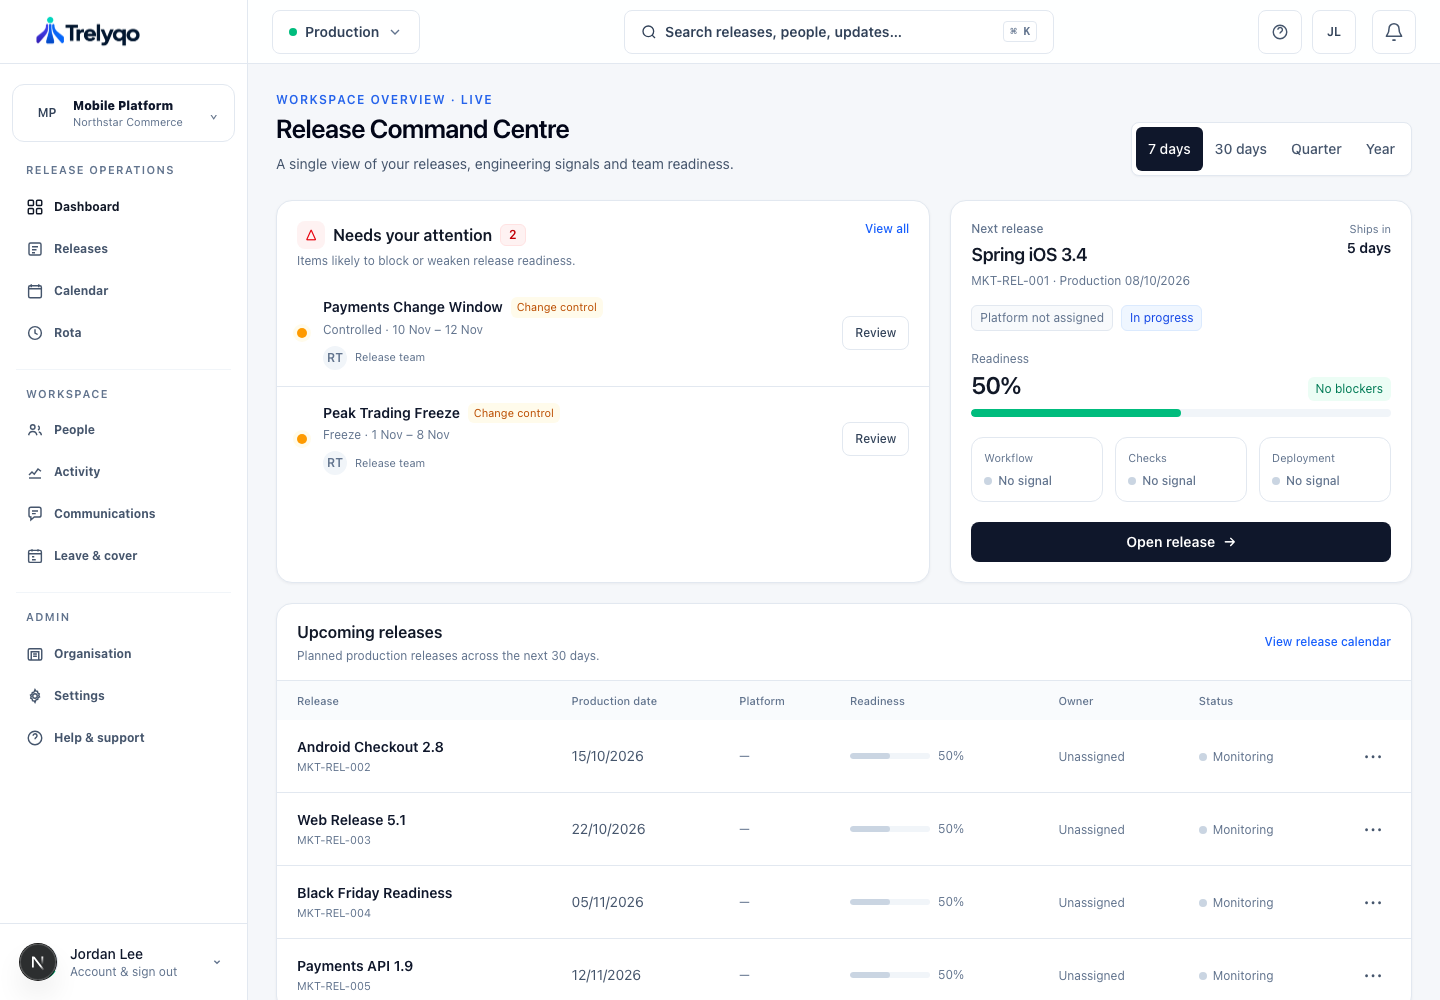1440x1000 pixels.
Task: Open Calendar via its sidebar icon
Action: coord(35,291)
